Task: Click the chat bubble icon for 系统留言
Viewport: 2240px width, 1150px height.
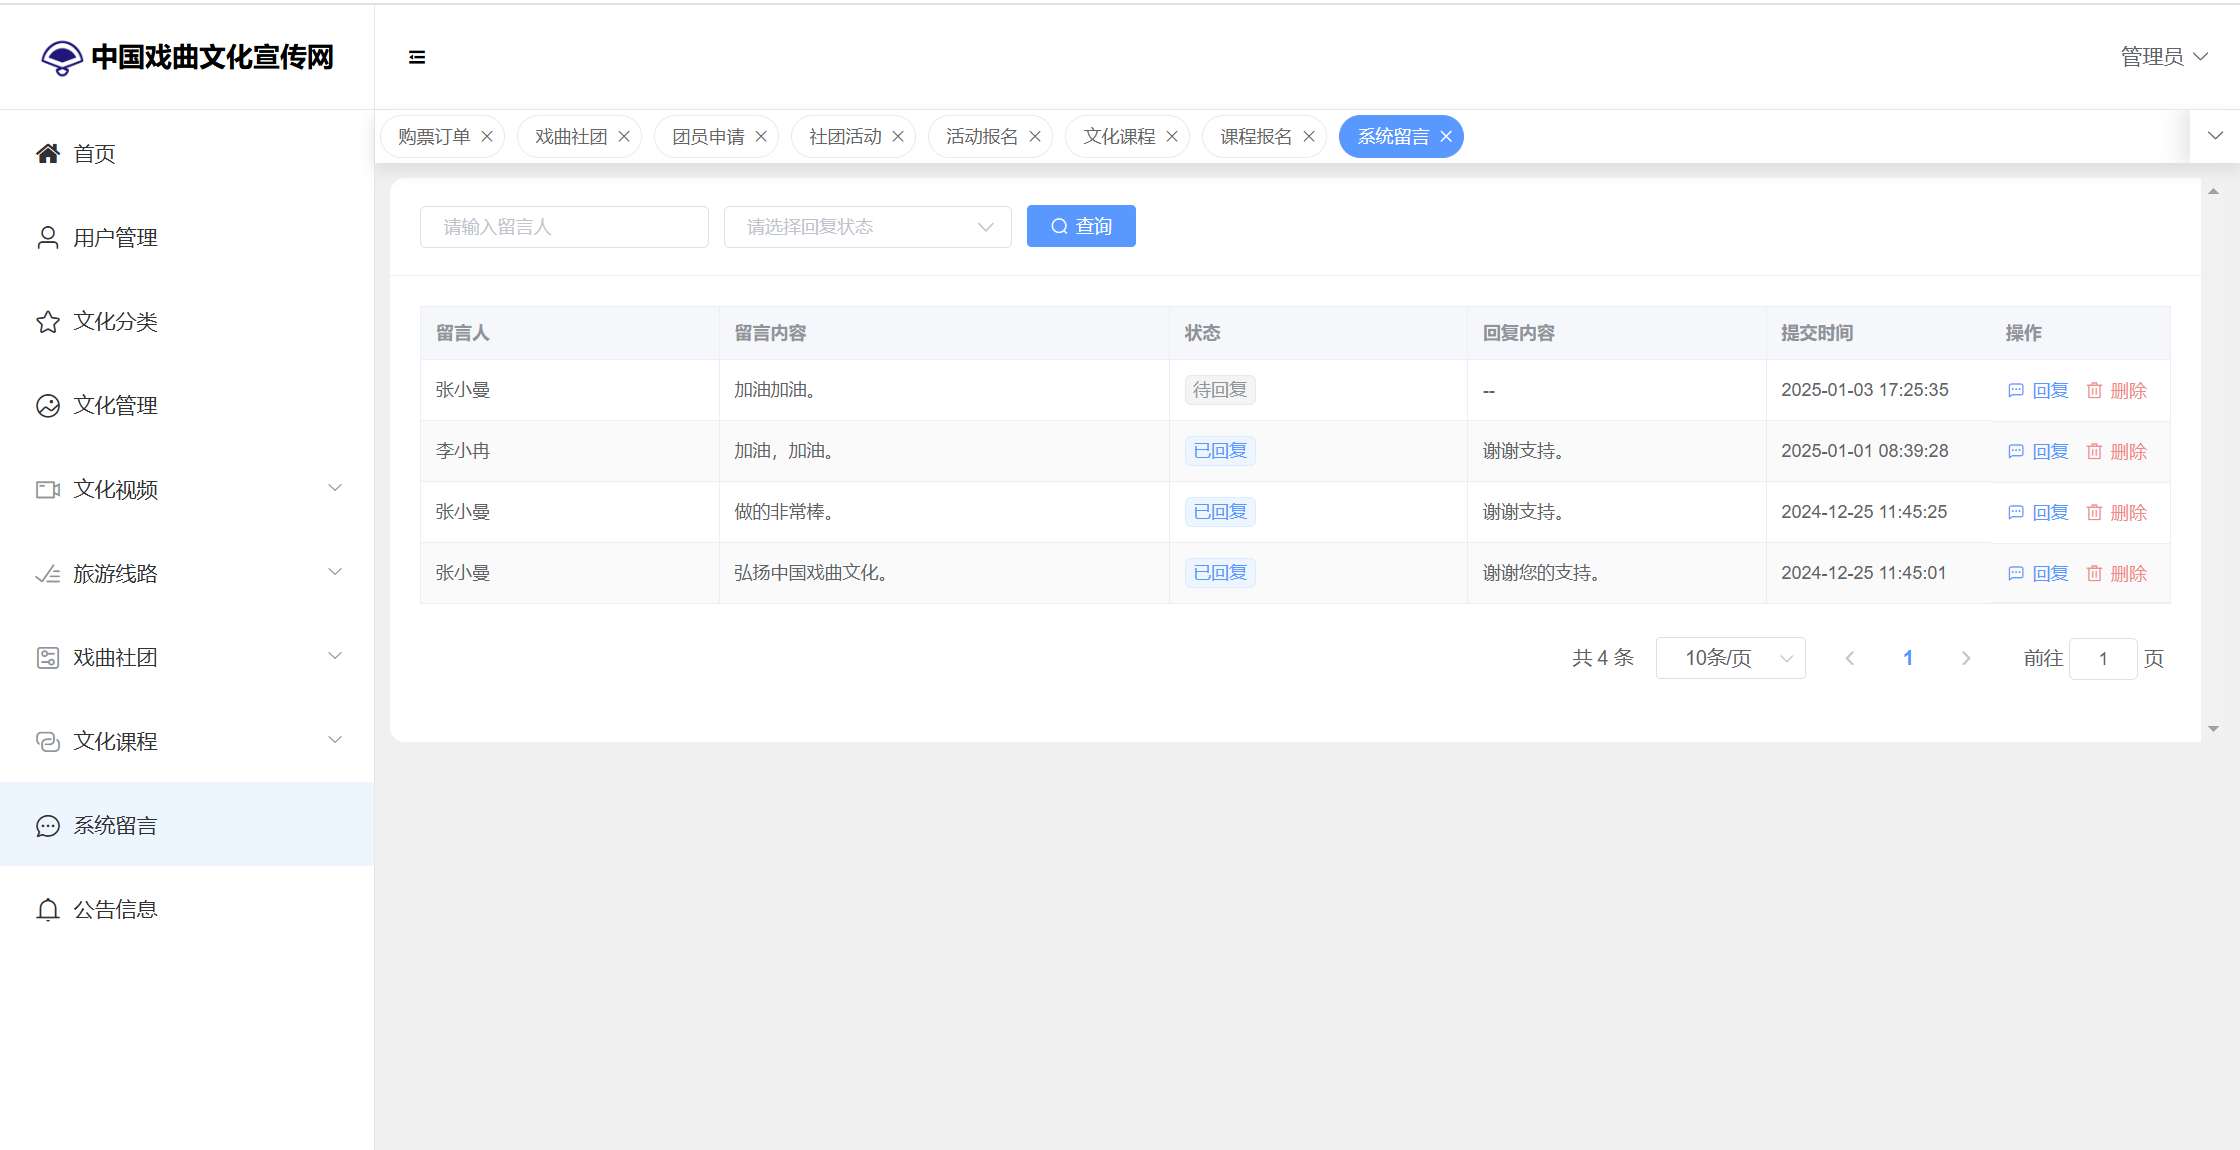Action: point(48,825)
